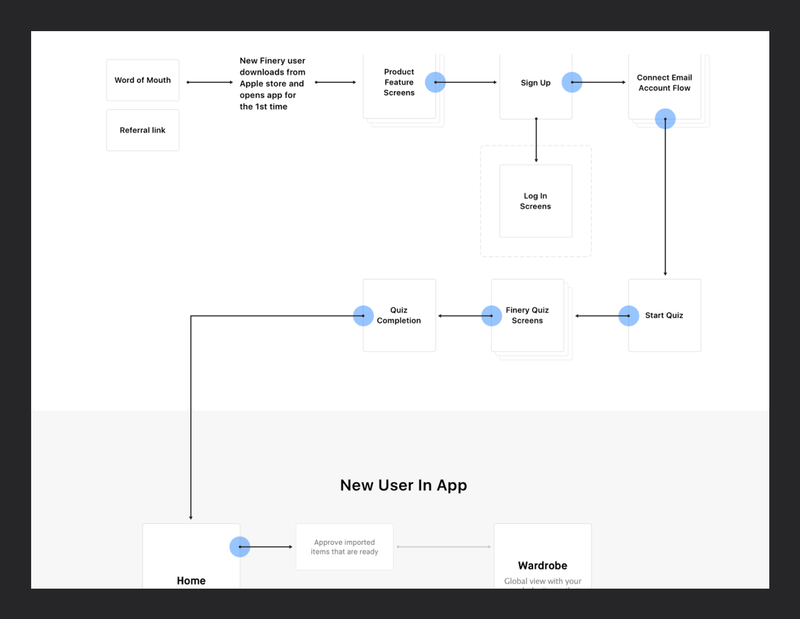This screenshot has height=619, width=800.
Task: Click the New User In App heading
Action: [x=404, y=485]
